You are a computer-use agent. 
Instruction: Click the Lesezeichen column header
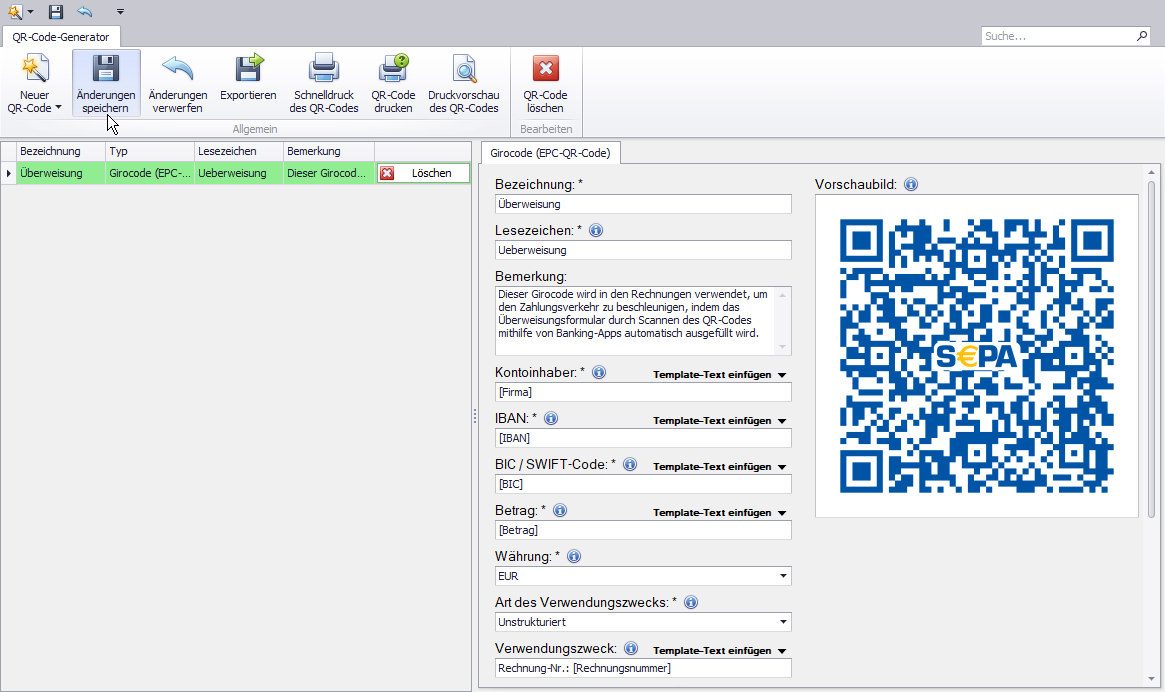coord(239,151)
